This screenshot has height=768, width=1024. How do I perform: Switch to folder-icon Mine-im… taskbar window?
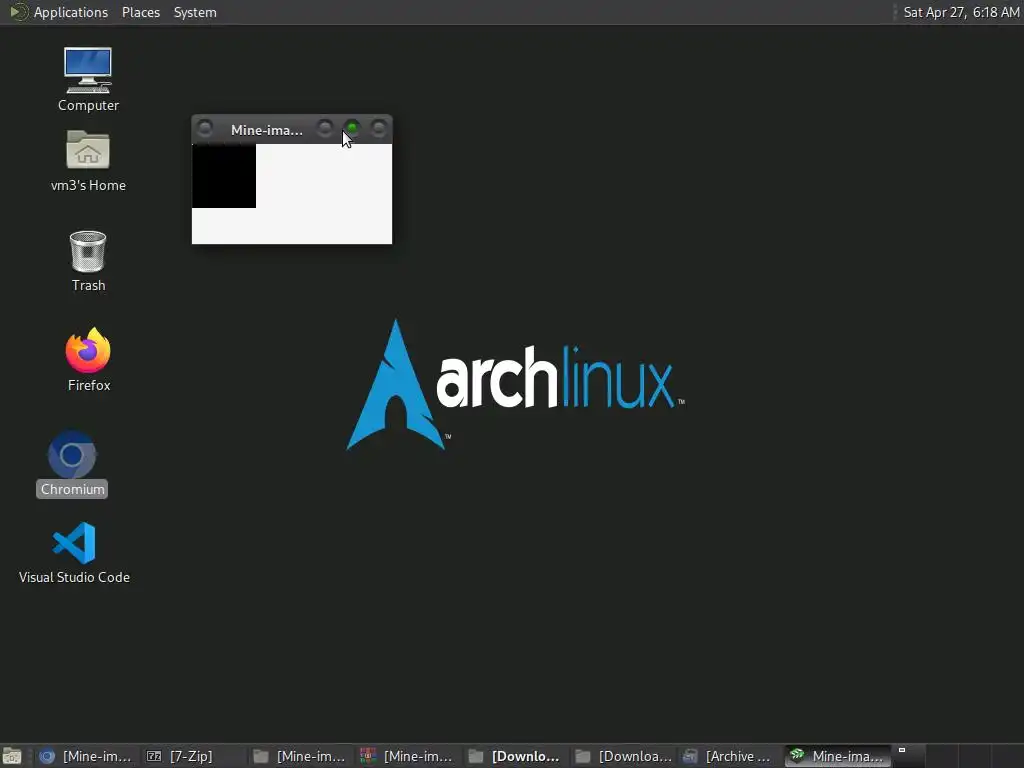(299, 756)
